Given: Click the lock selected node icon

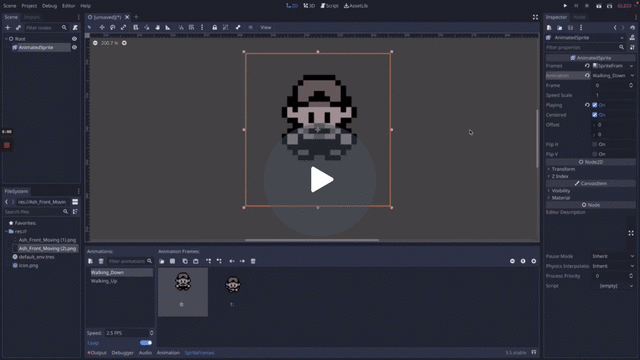Looking at the screenshot, I should click(x=214, y=27).
